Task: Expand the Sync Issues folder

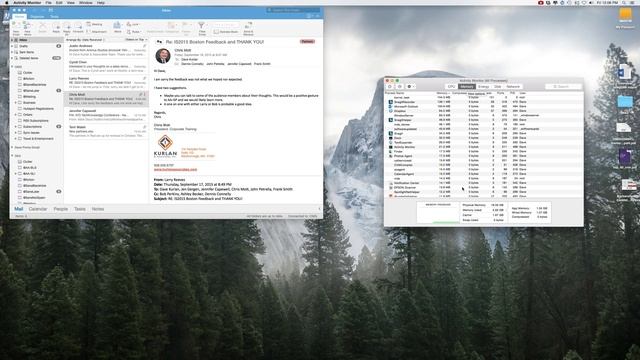Action: (x=16, y=133)
